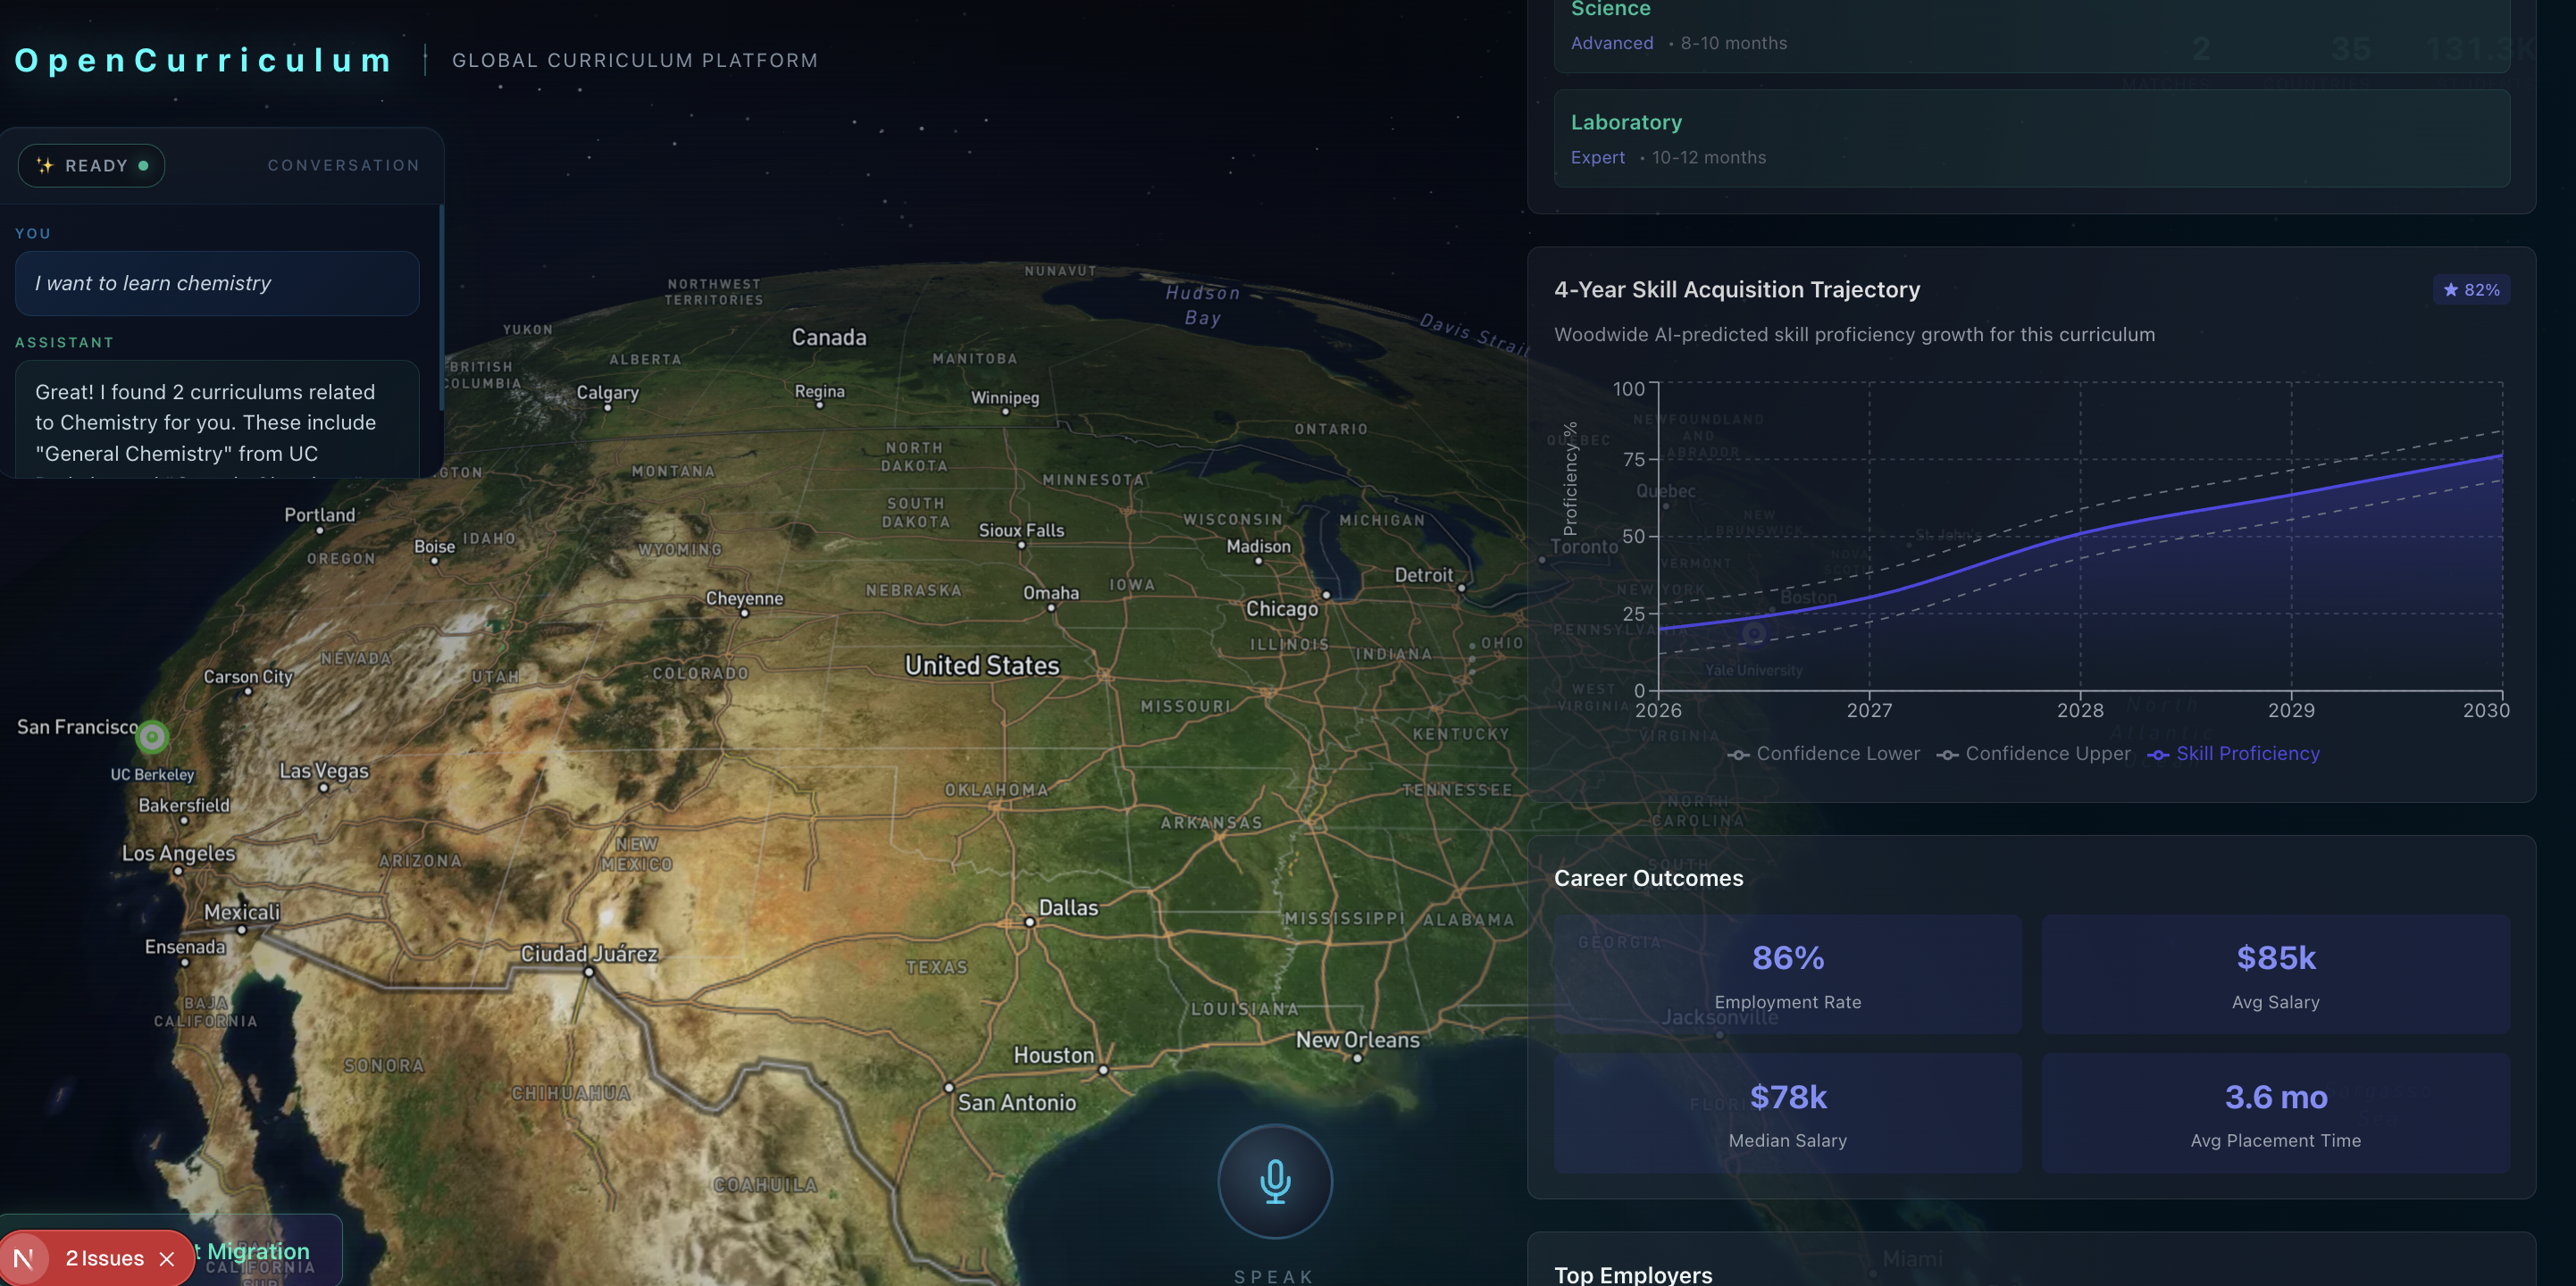The width and height of the screenshot is (2576, 1286).
Task: Click the Next.js N dev tools icon
Action: 24,1258
